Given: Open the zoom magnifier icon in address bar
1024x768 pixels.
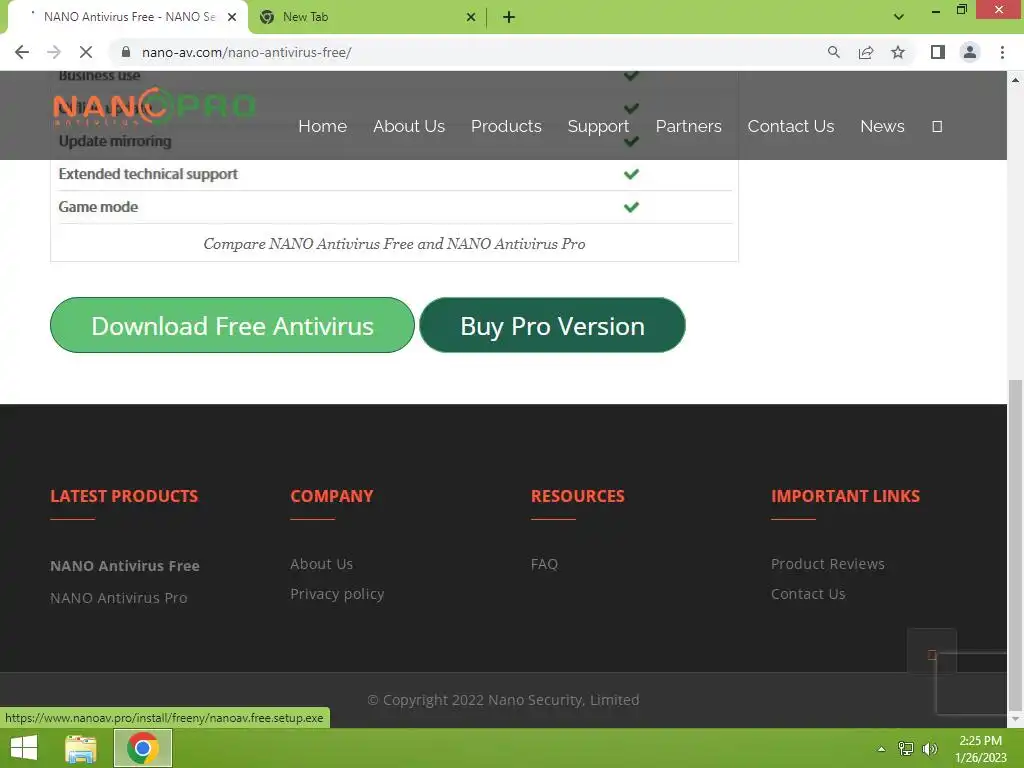Looking at the screenshot, I should click(x=833, y=52).
